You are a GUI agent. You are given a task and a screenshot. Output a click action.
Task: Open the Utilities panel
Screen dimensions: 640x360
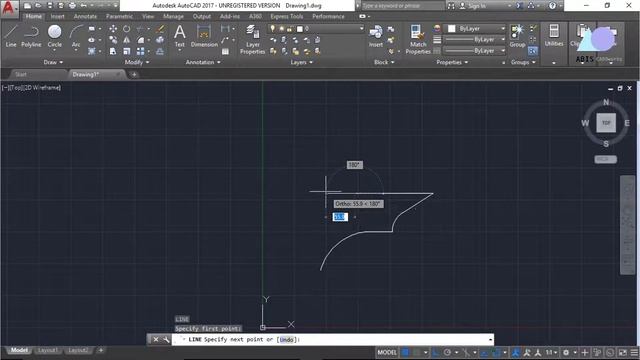click(x=553, y=35)
